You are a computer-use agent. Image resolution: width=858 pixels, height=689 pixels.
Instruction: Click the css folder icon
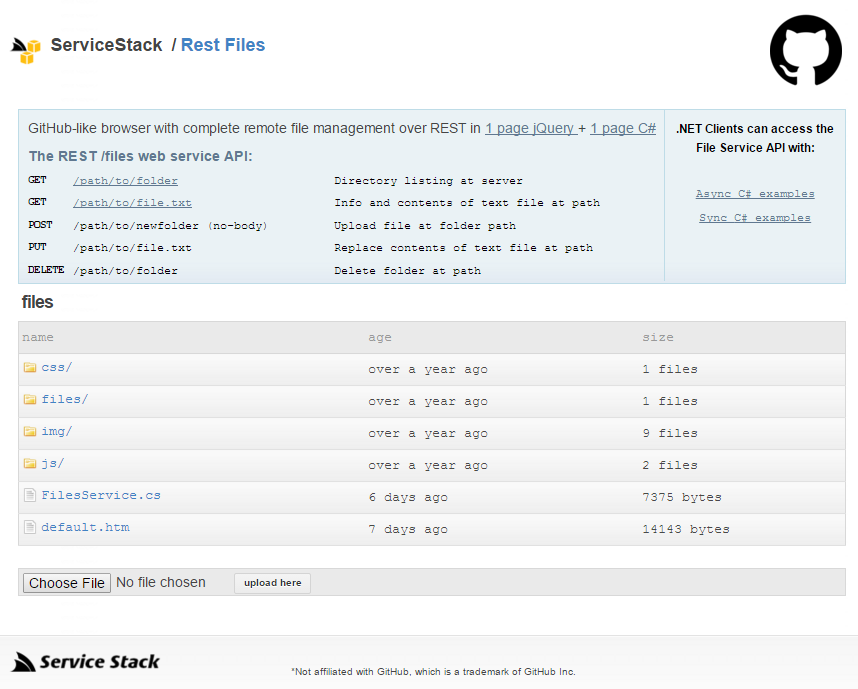tap(30, 367)
